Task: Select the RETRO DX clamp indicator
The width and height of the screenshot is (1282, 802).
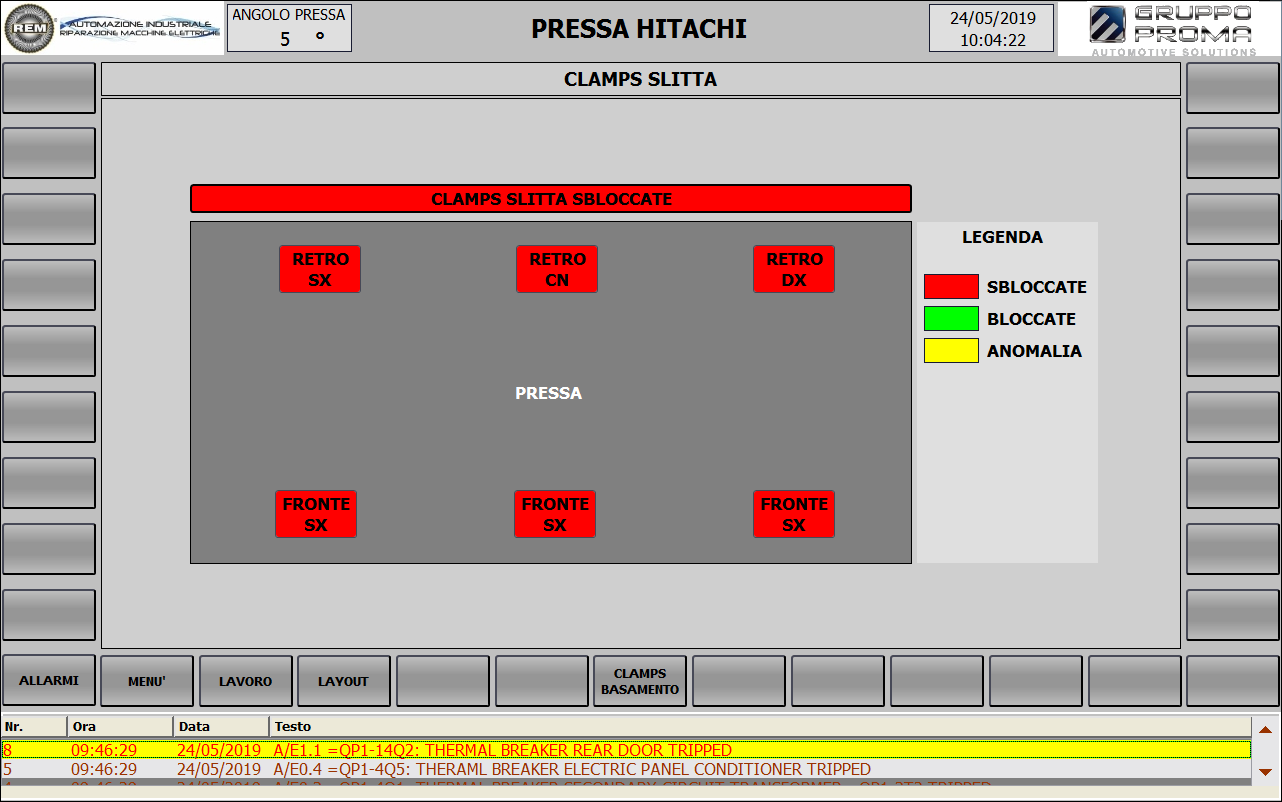Action: 794,269
